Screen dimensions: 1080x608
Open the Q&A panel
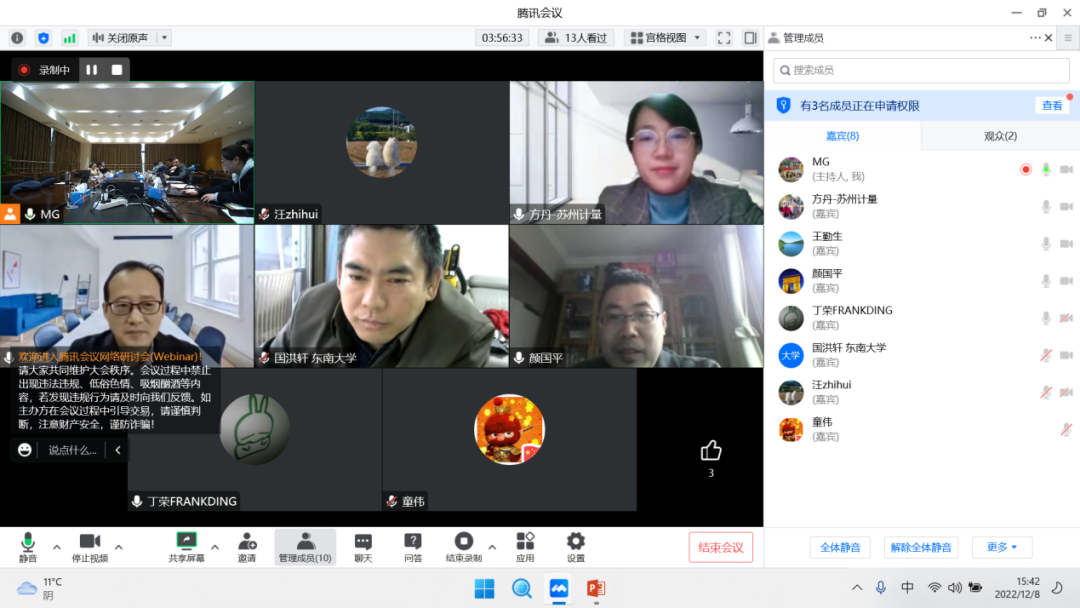point(414,547)
